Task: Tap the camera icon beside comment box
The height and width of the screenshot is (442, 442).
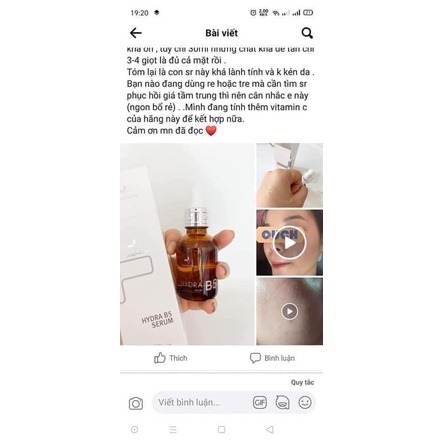Action: coord(136,403)
